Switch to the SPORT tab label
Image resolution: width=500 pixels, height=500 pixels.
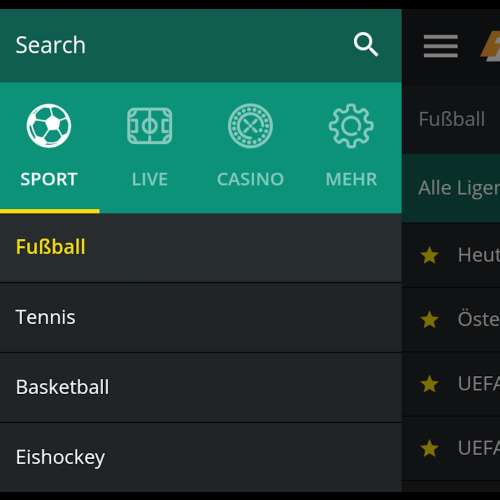49,179
